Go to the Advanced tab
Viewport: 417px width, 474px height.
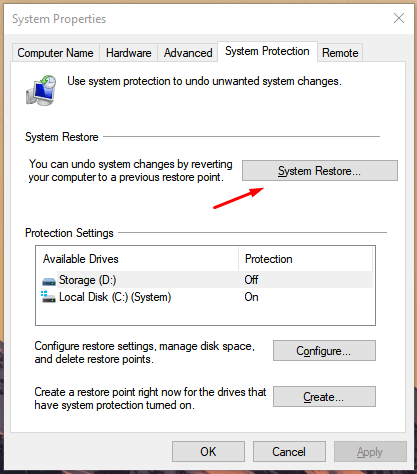tap(188, 53)
